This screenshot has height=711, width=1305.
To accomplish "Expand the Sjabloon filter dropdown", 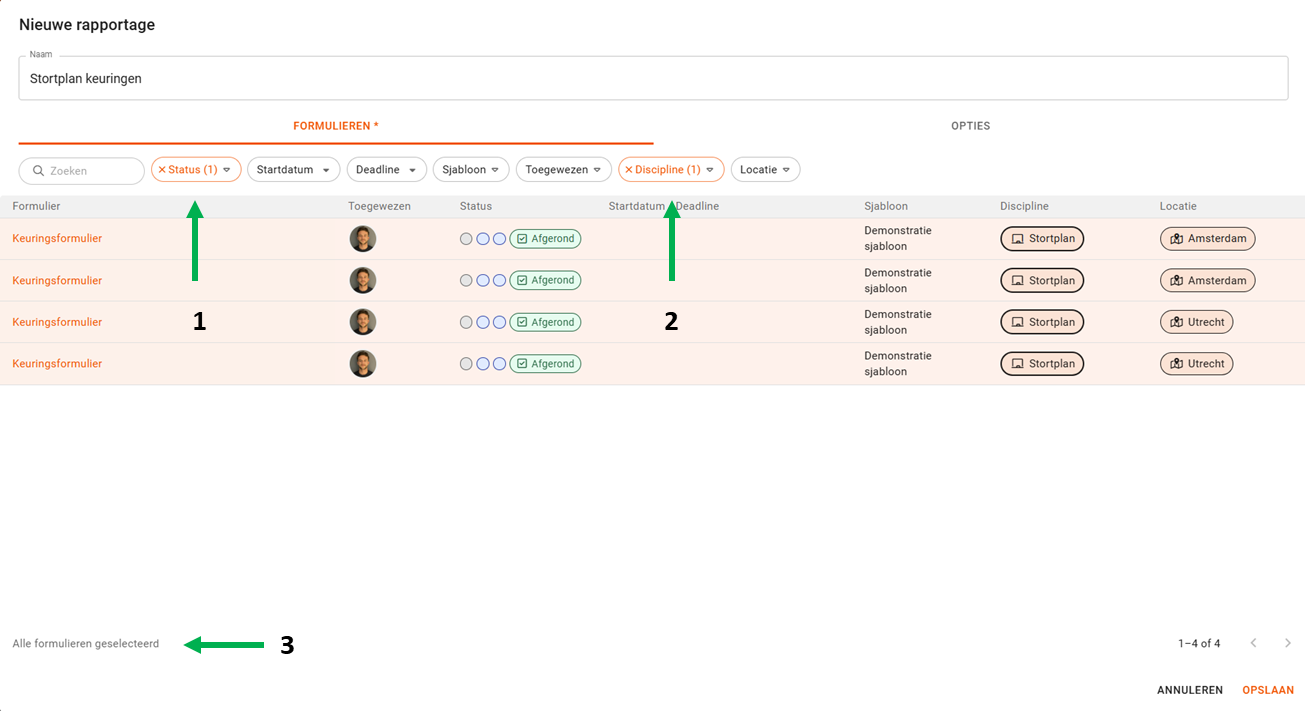I will (x=471, y=170).
